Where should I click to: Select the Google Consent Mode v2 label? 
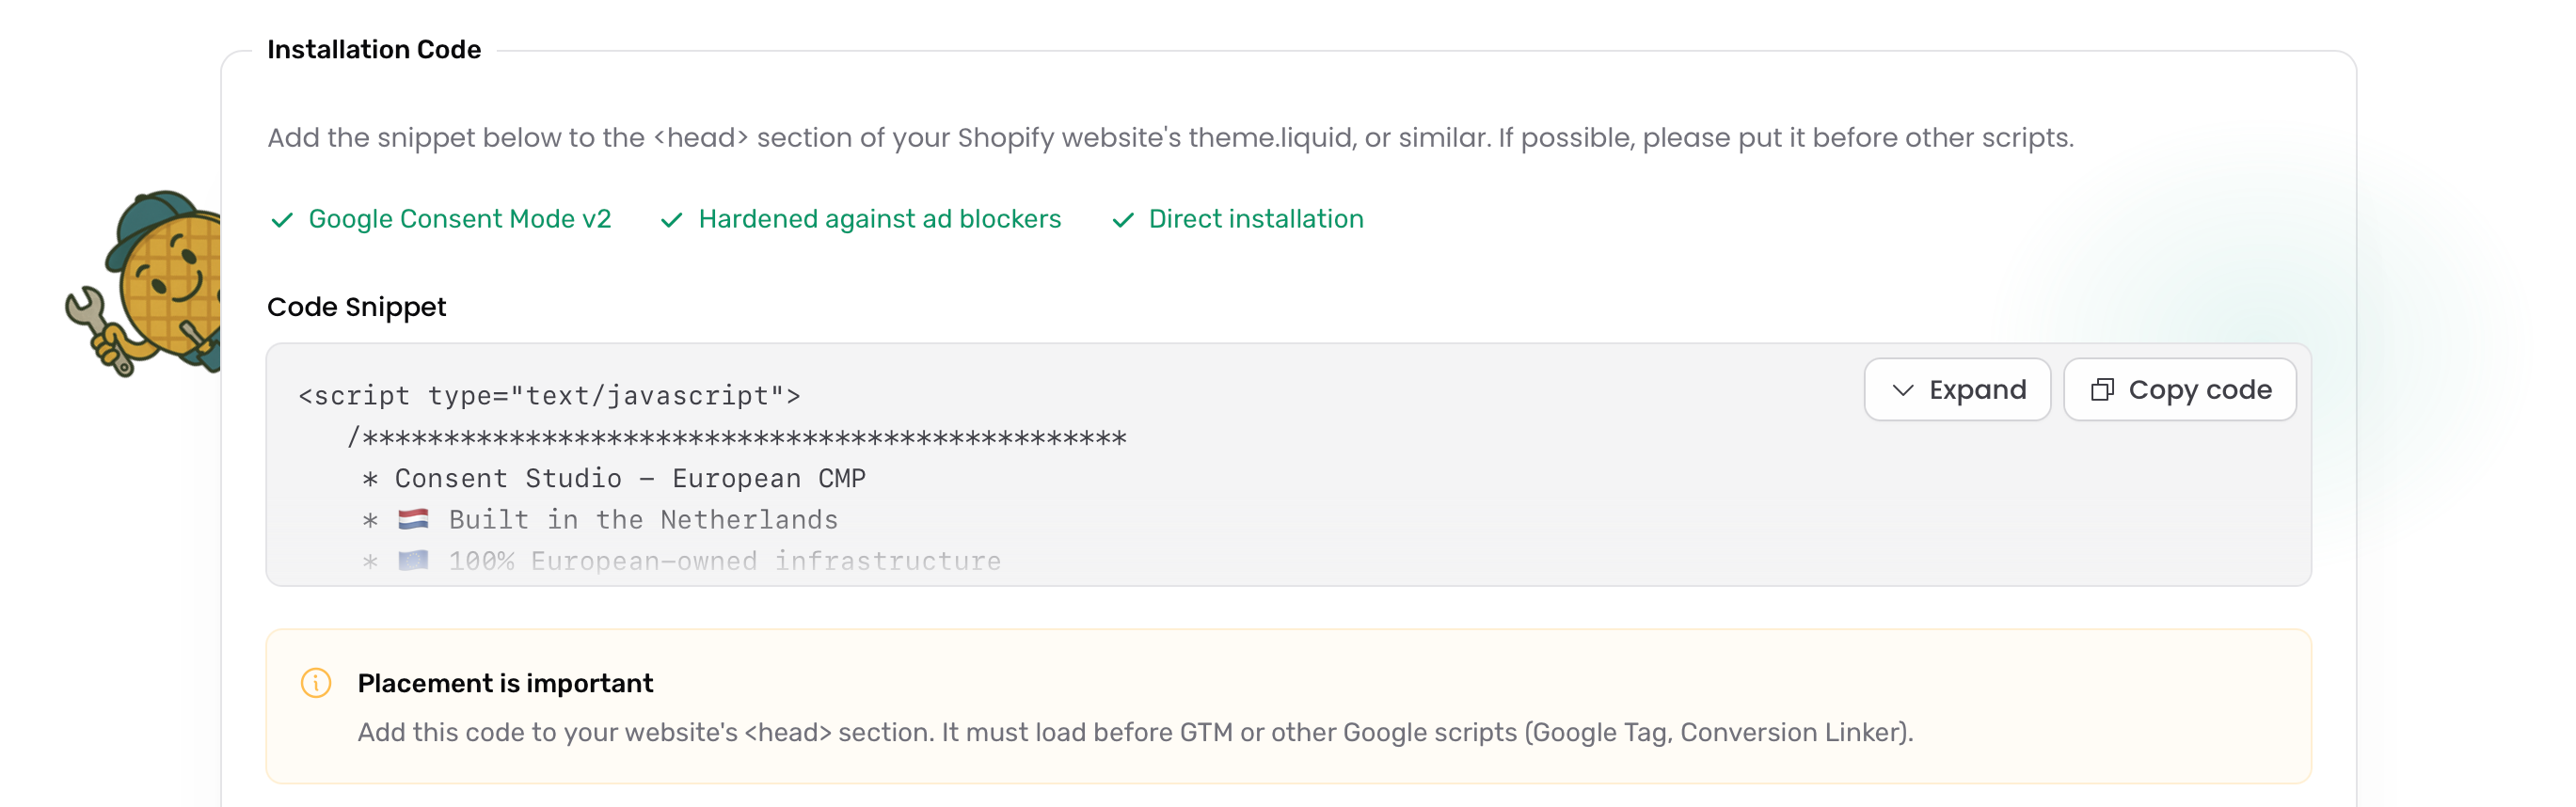pyautogui.click(x=460, y=219)
